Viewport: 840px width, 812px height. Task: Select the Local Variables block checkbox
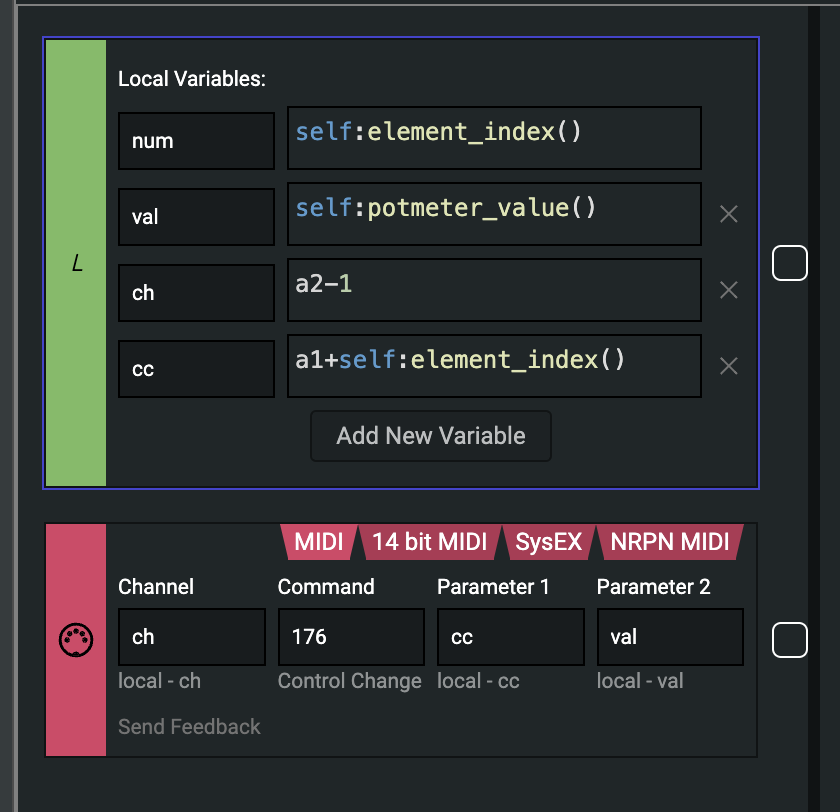tap(790, 264)
